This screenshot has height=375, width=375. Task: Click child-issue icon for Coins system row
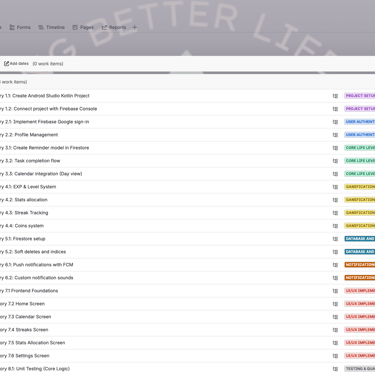pyautogui.click(x=335, y=226)
